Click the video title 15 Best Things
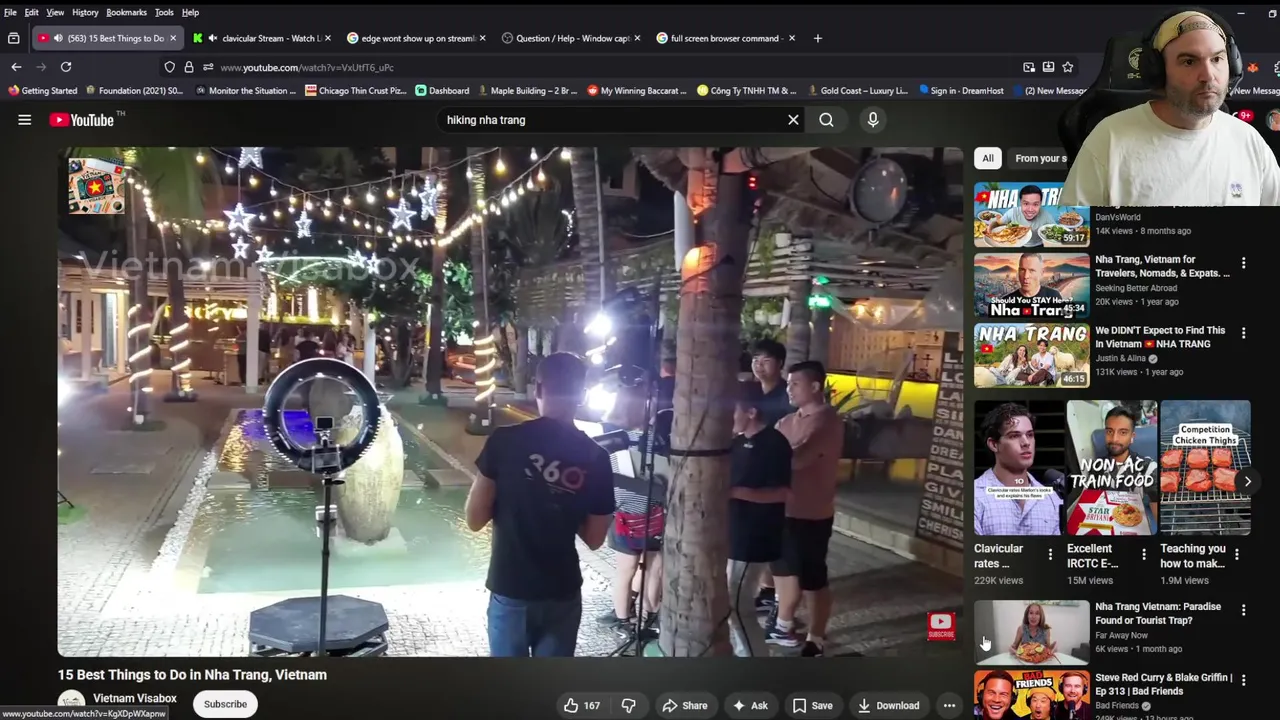The height and width of the screenshot is (720, 1280). click(192, 675)
